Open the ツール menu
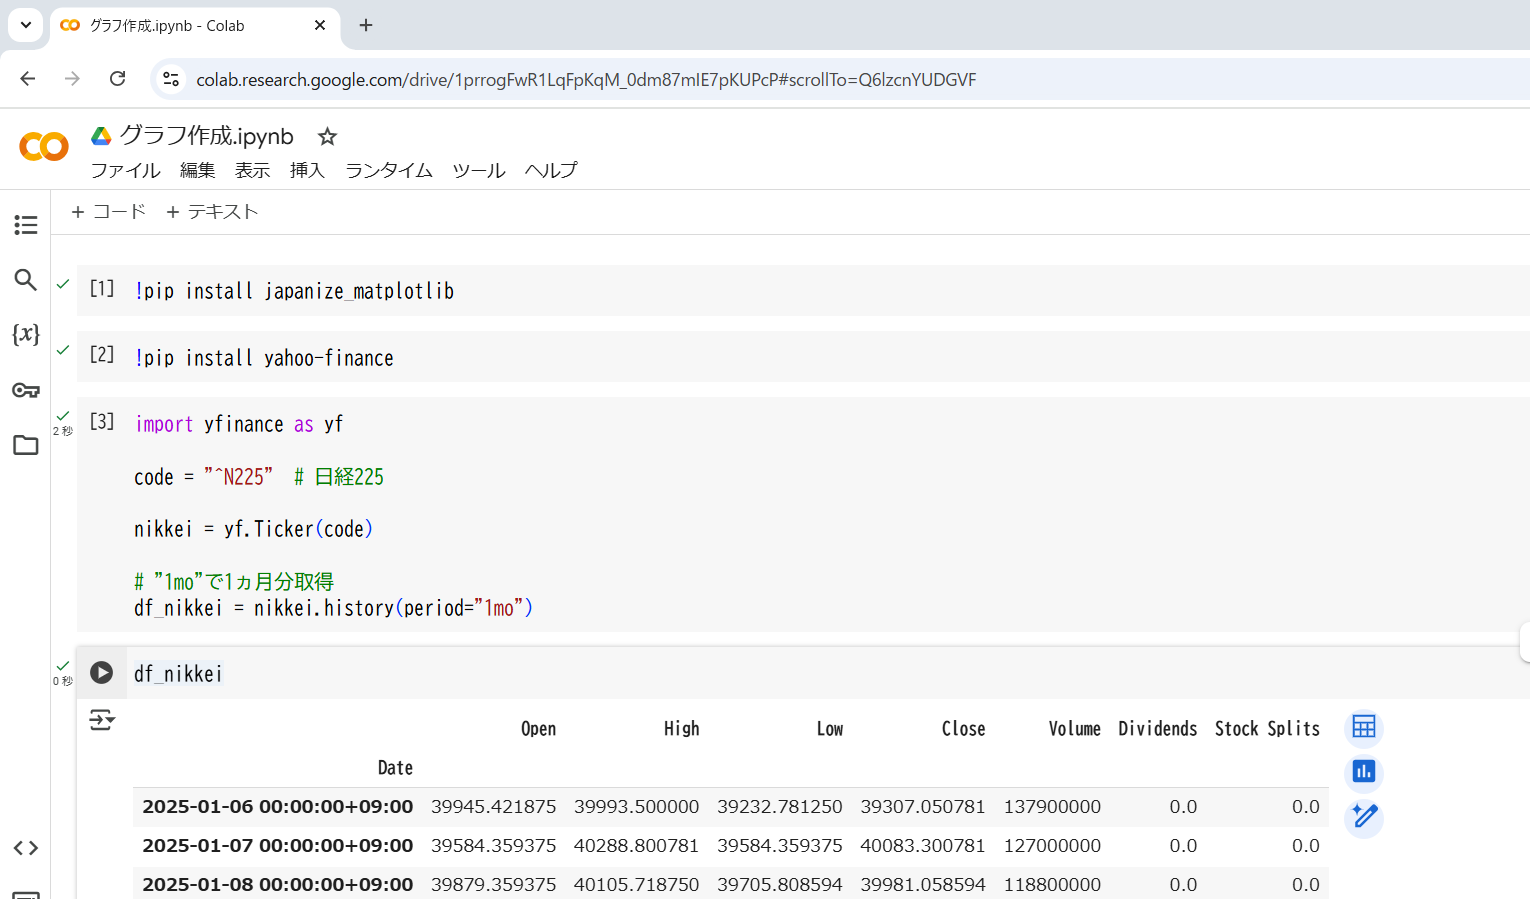 pos(478,170)
